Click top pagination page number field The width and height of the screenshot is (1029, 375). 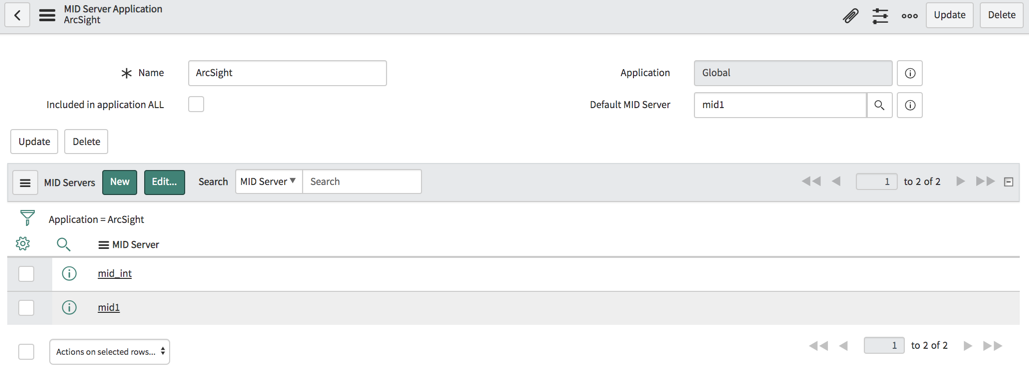[877, 181]
